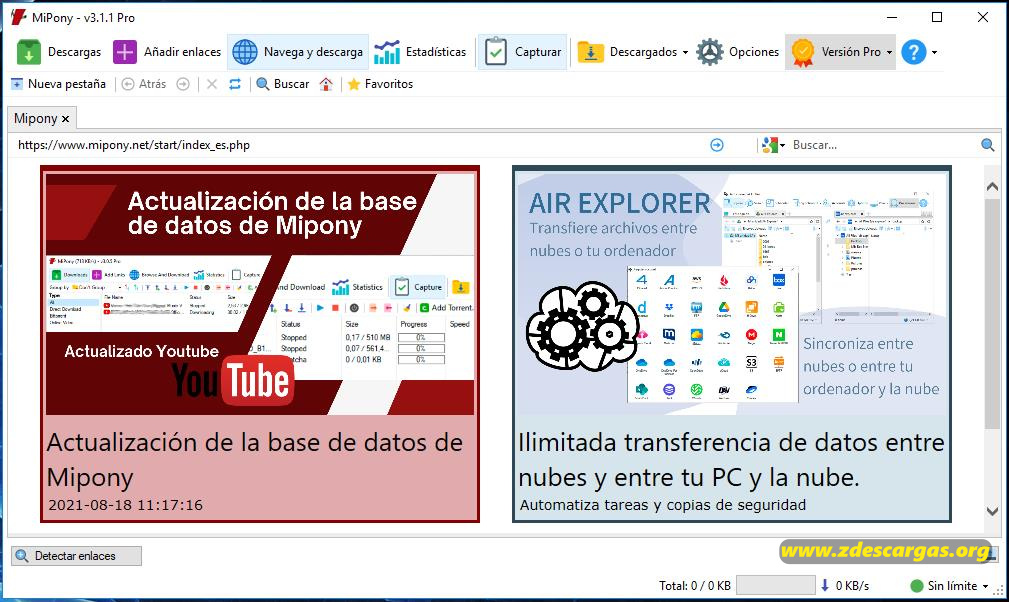Click the '2021-08-18 11:17:16' date text
This screenshot has height=602, width=1009.
point(125,505)
